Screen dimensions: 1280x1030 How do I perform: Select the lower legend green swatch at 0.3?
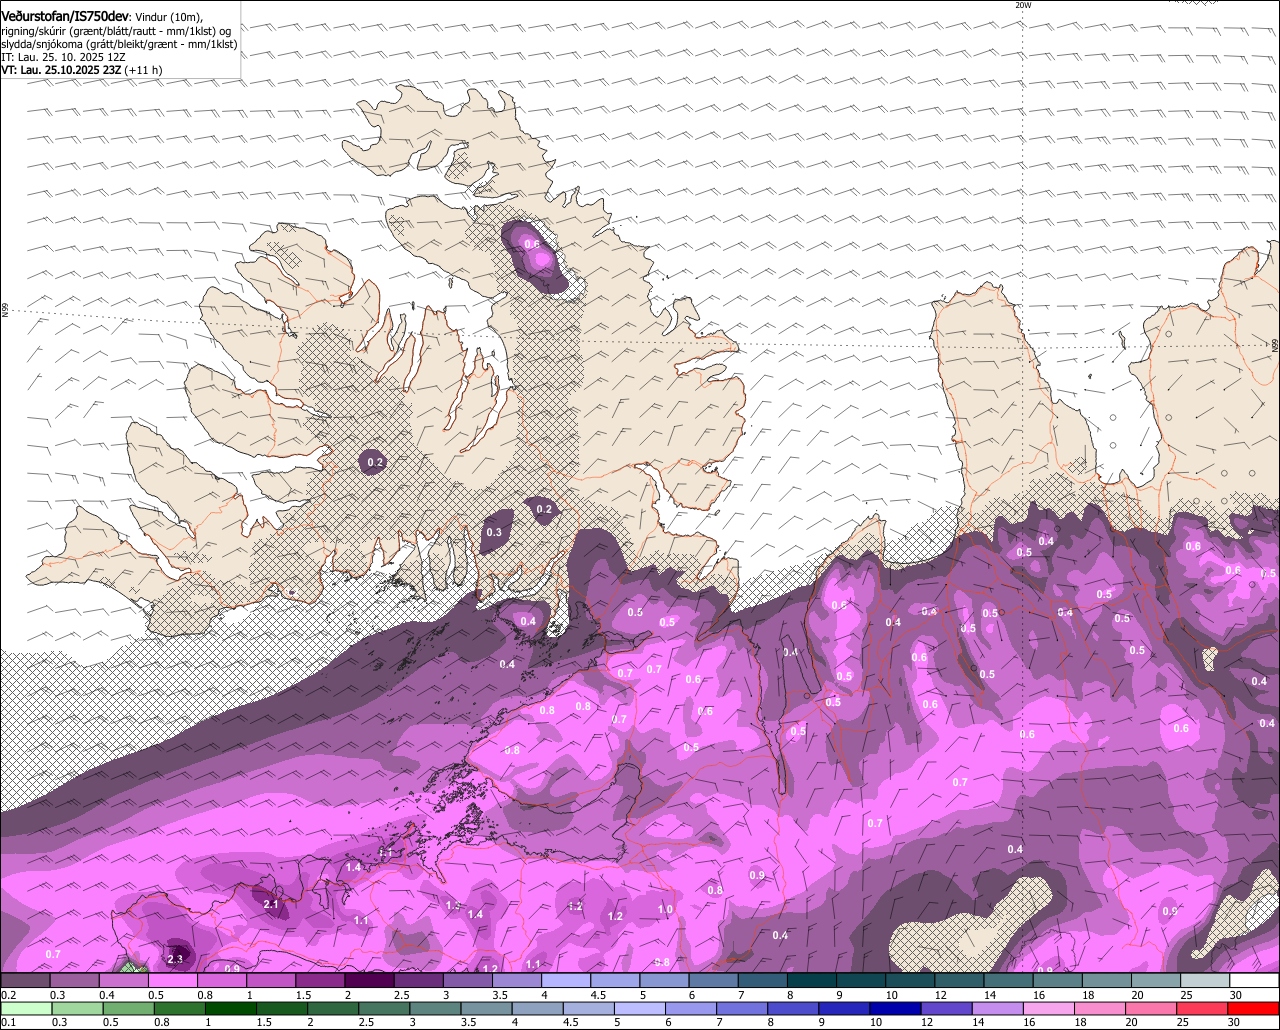(x=78, y=1008)
